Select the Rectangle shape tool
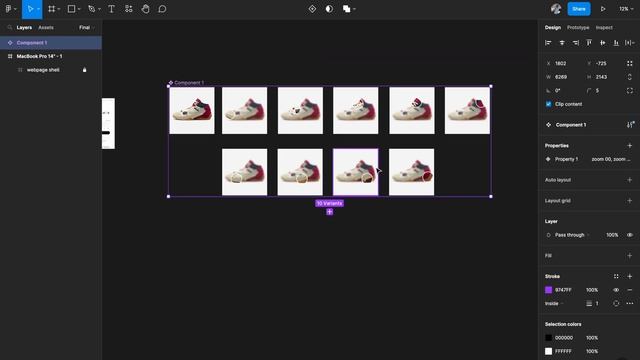 coord(71,9)
